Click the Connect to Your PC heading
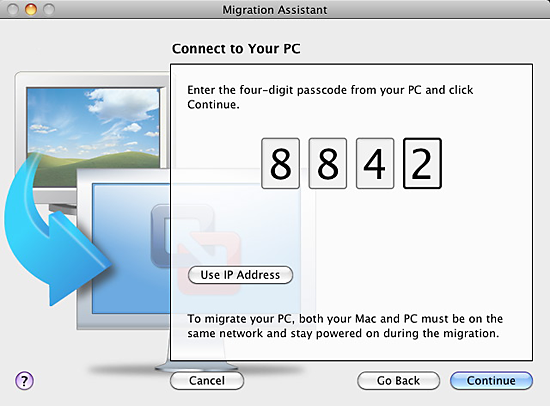This screenshot has width=550, height=406. (x=236, y=49)
